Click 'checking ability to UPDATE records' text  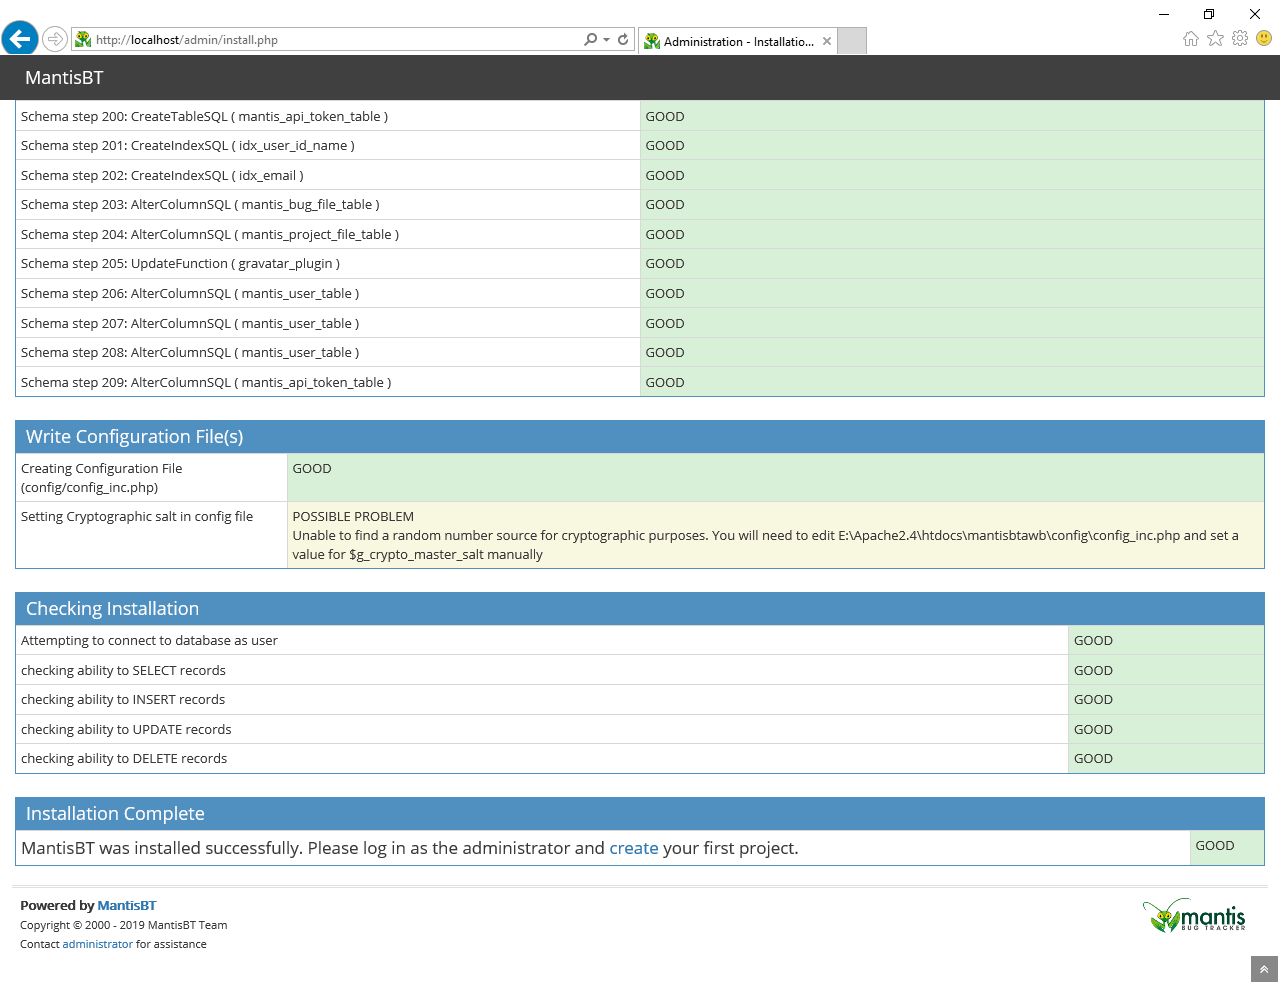click(x=126, y=730)
